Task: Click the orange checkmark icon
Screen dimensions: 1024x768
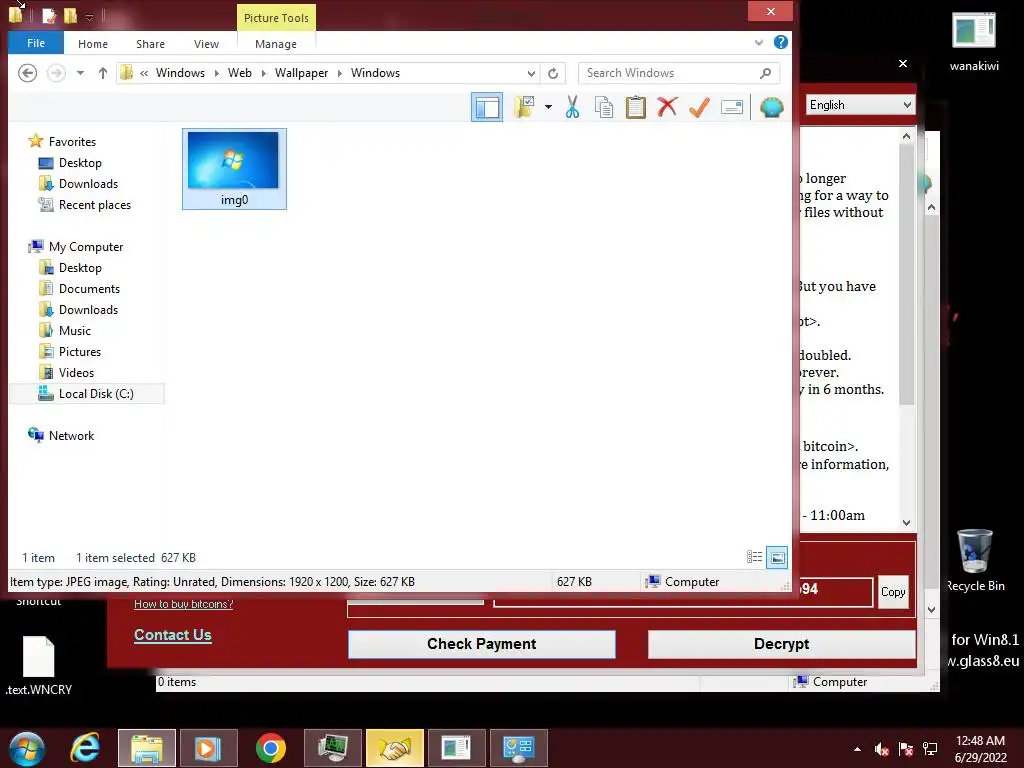Action: [x=699, y=107]
